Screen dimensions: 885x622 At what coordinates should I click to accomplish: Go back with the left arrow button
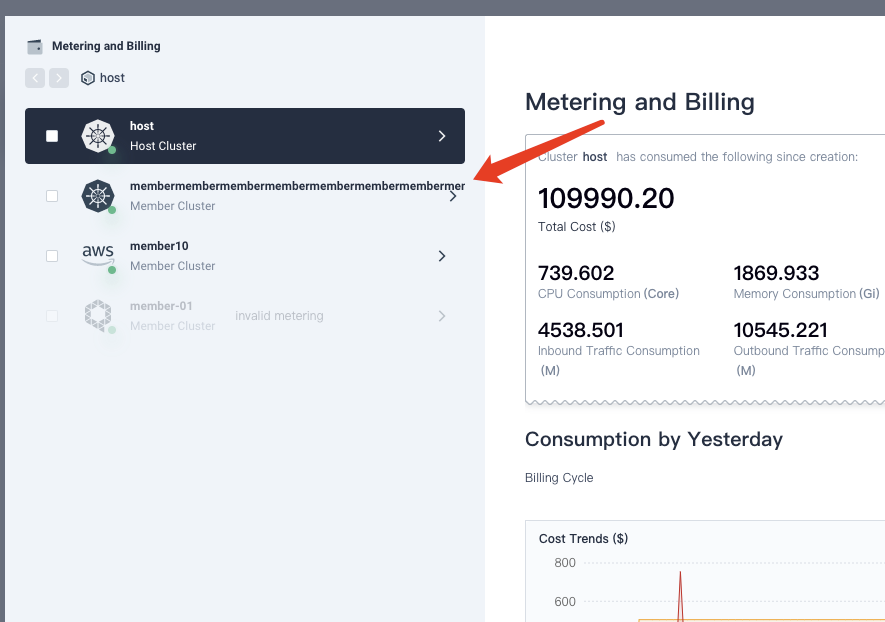[x=35, y=78]
